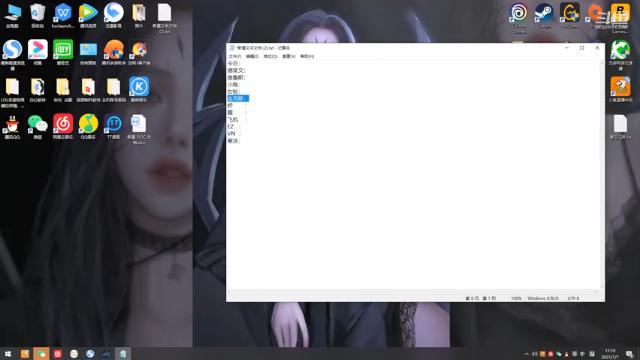Click the 100% zoom status bar entry
The width and height of the screenshot is (640, 360).
coord(516,298)
